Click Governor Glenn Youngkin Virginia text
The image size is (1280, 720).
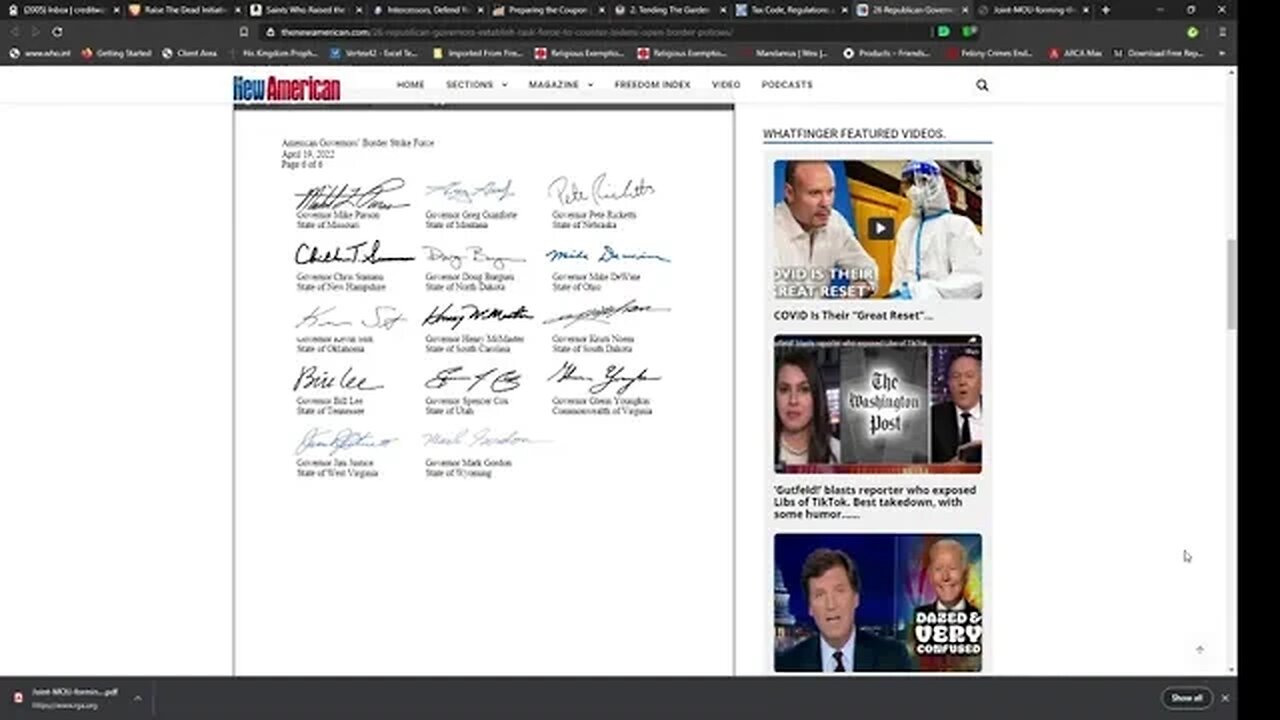pyautogui.click(x=602, y=406)
